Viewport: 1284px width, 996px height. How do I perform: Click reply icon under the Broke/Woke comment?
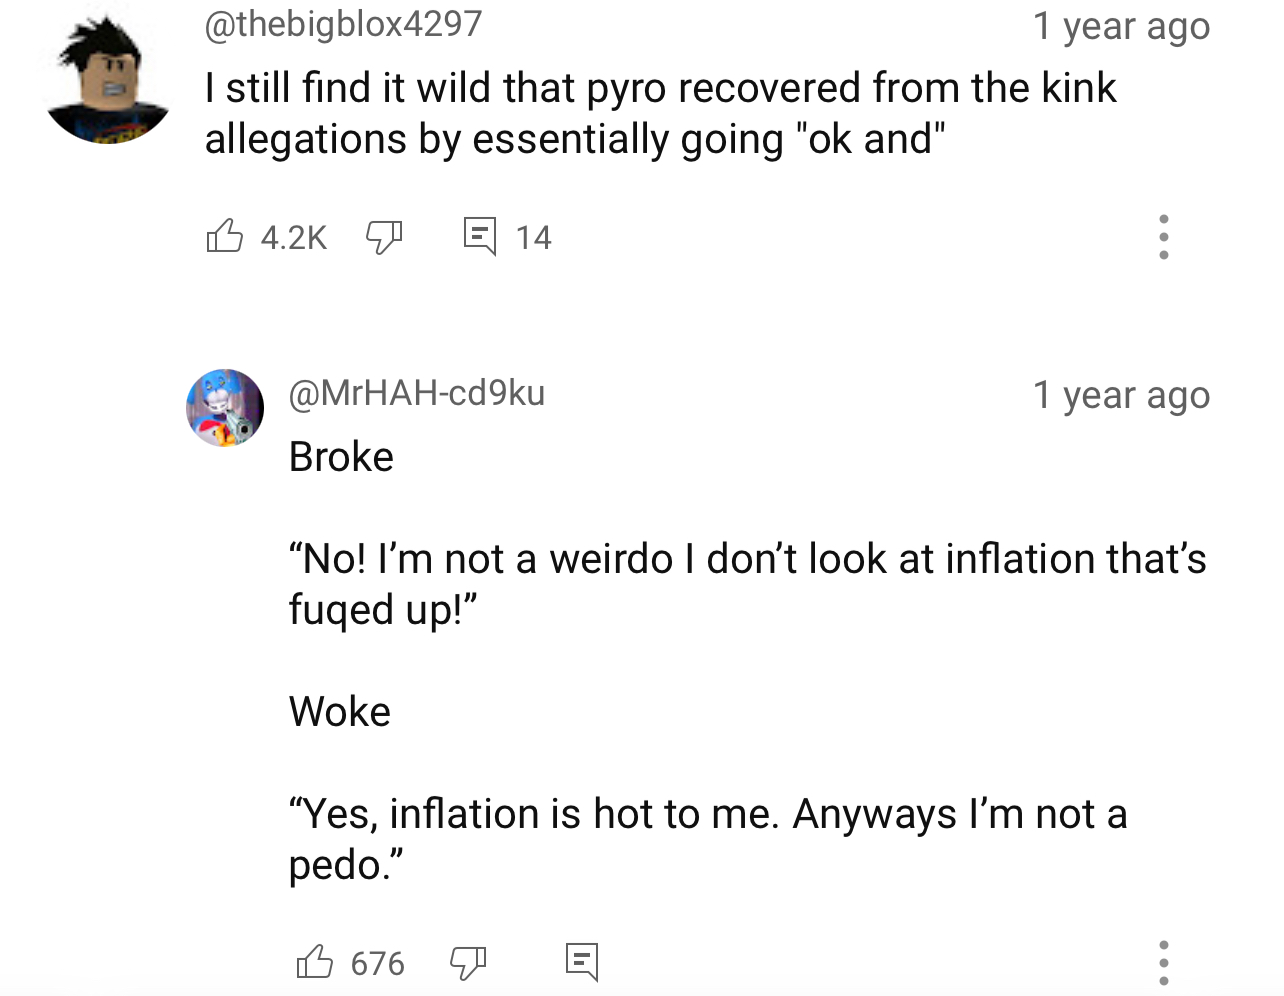coord(581,961)
